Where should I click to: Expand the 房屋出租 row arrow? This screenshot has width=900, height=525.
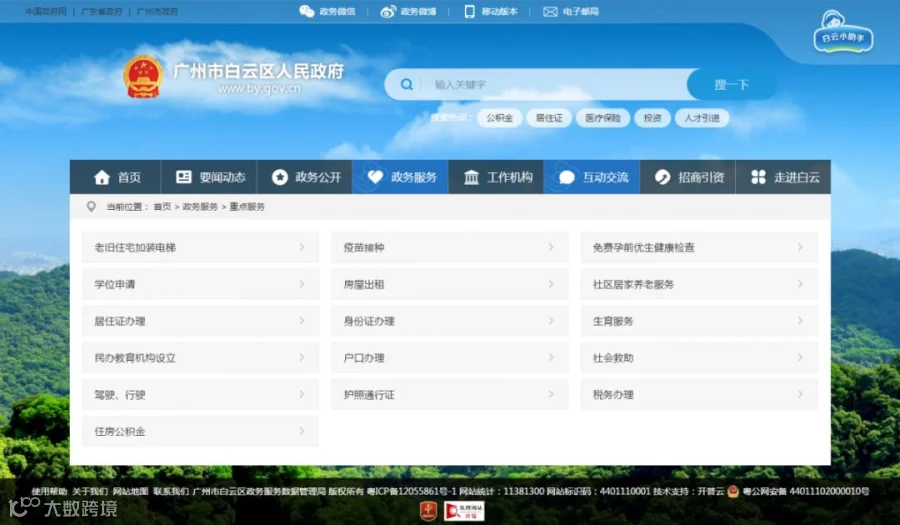click(551, 283)
